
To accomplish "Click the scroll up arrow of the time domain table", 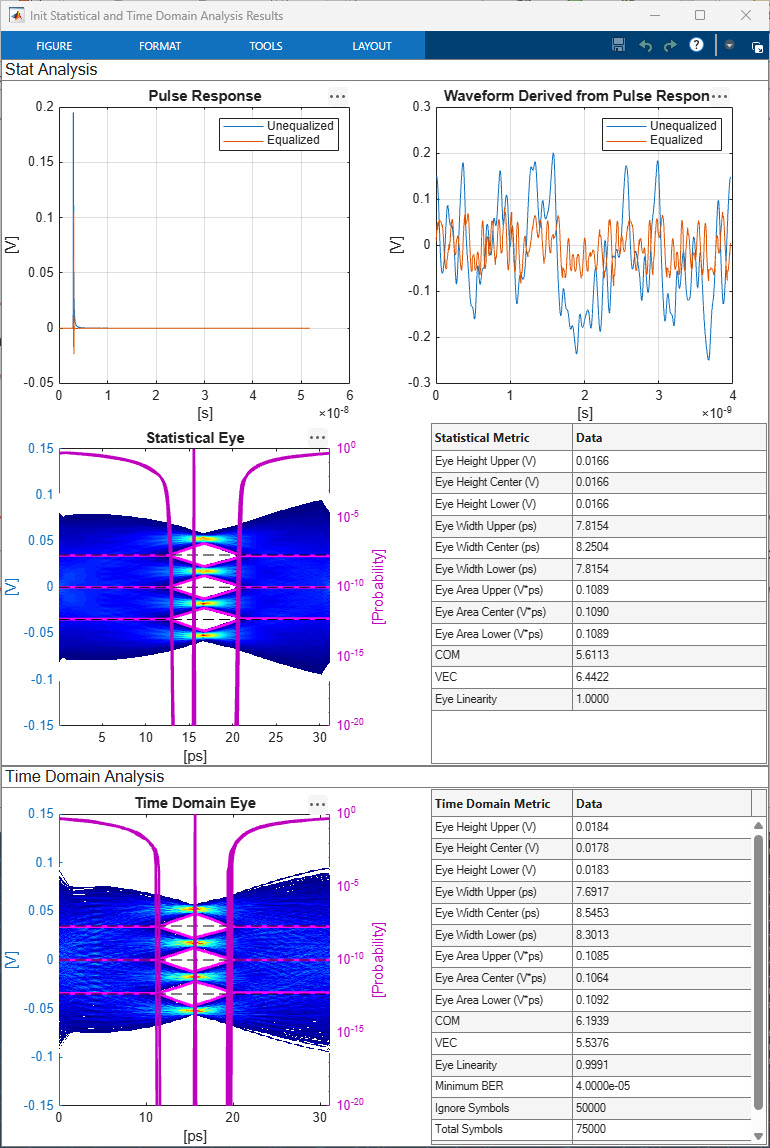I will click(760, 824).
